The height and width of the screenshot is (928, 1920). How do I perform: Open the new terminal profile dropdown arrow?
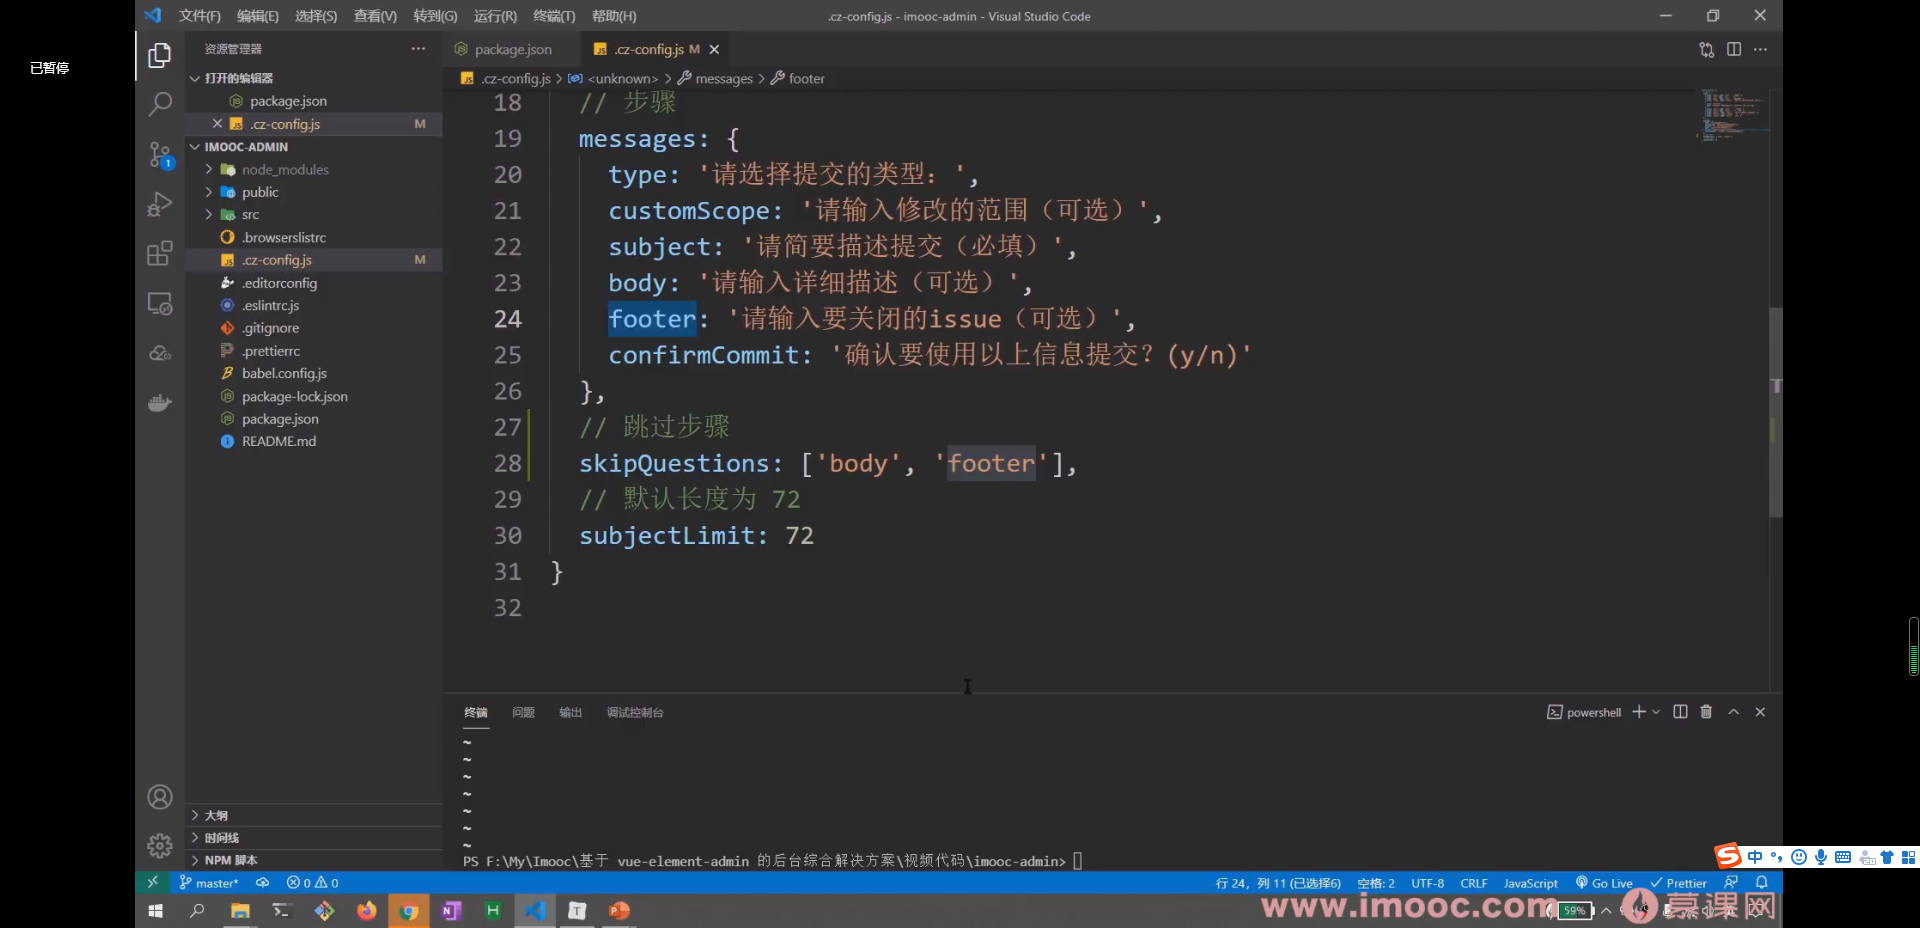pyautogui.click(x=1656, y=712)
